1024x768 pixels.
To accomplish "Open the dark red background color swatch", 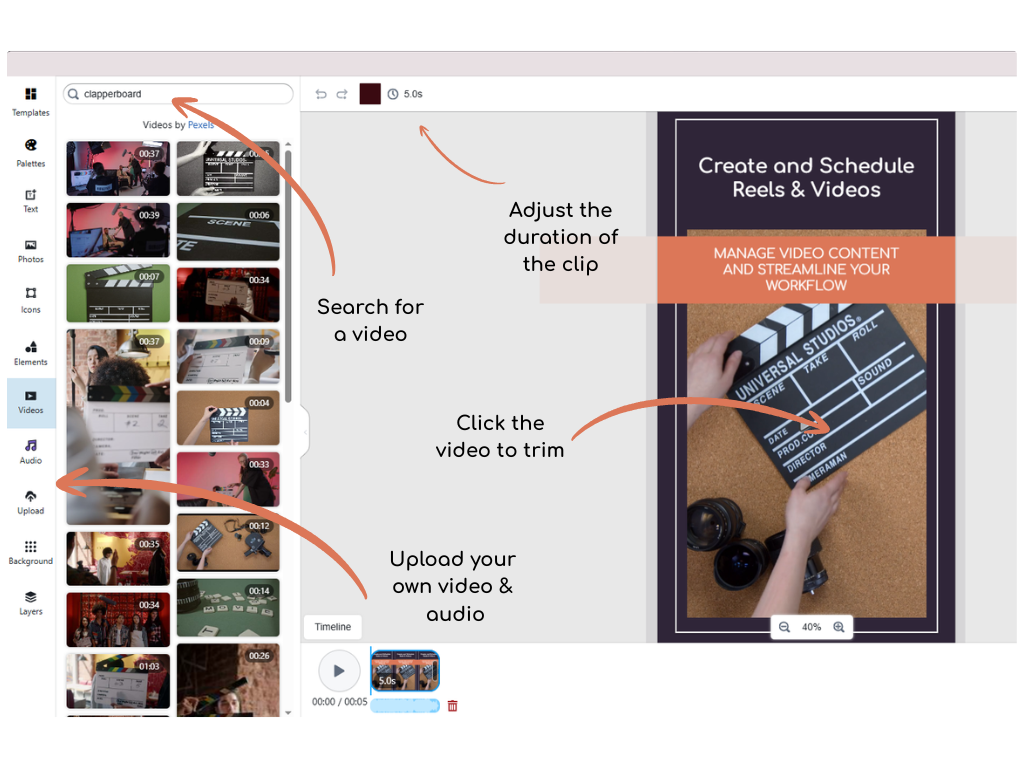I will pos(370,94).
